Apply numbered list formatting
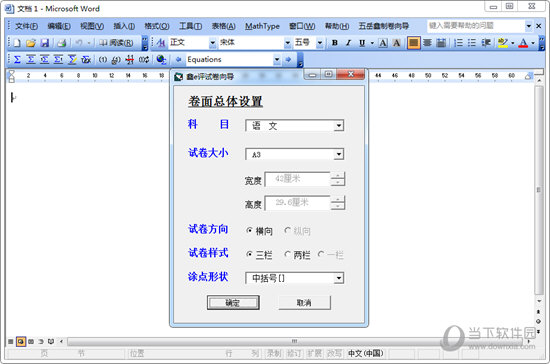This screenshot has width=550, height=364. click(458, 43)
